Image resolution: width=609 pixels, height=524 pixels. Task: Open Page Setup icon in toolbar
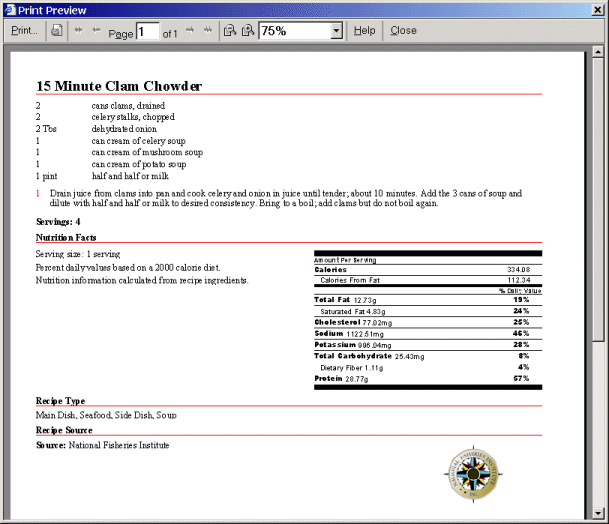point(57,30)
